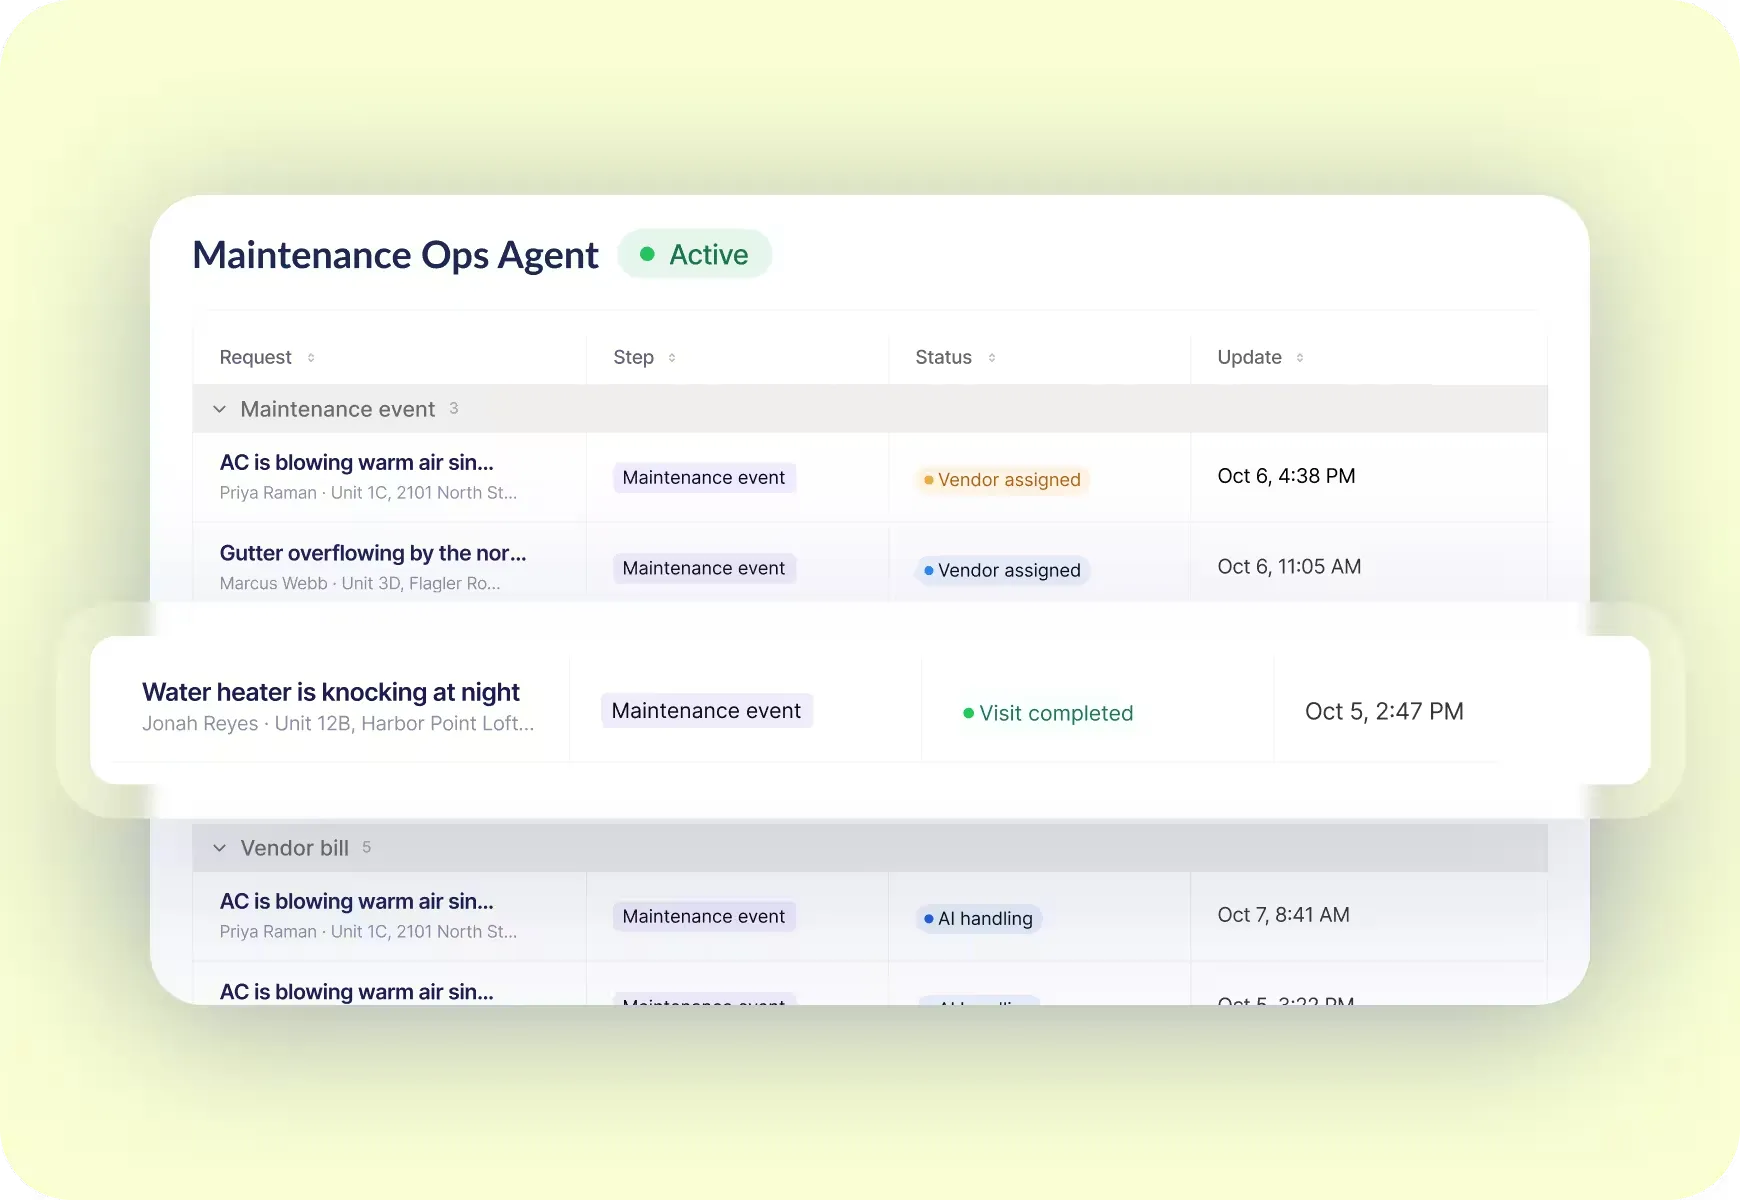This screenshot has width=1740, height=1200.
Task: Collapse the Vendor bill group chevron
Action: (x=220, y=848)
